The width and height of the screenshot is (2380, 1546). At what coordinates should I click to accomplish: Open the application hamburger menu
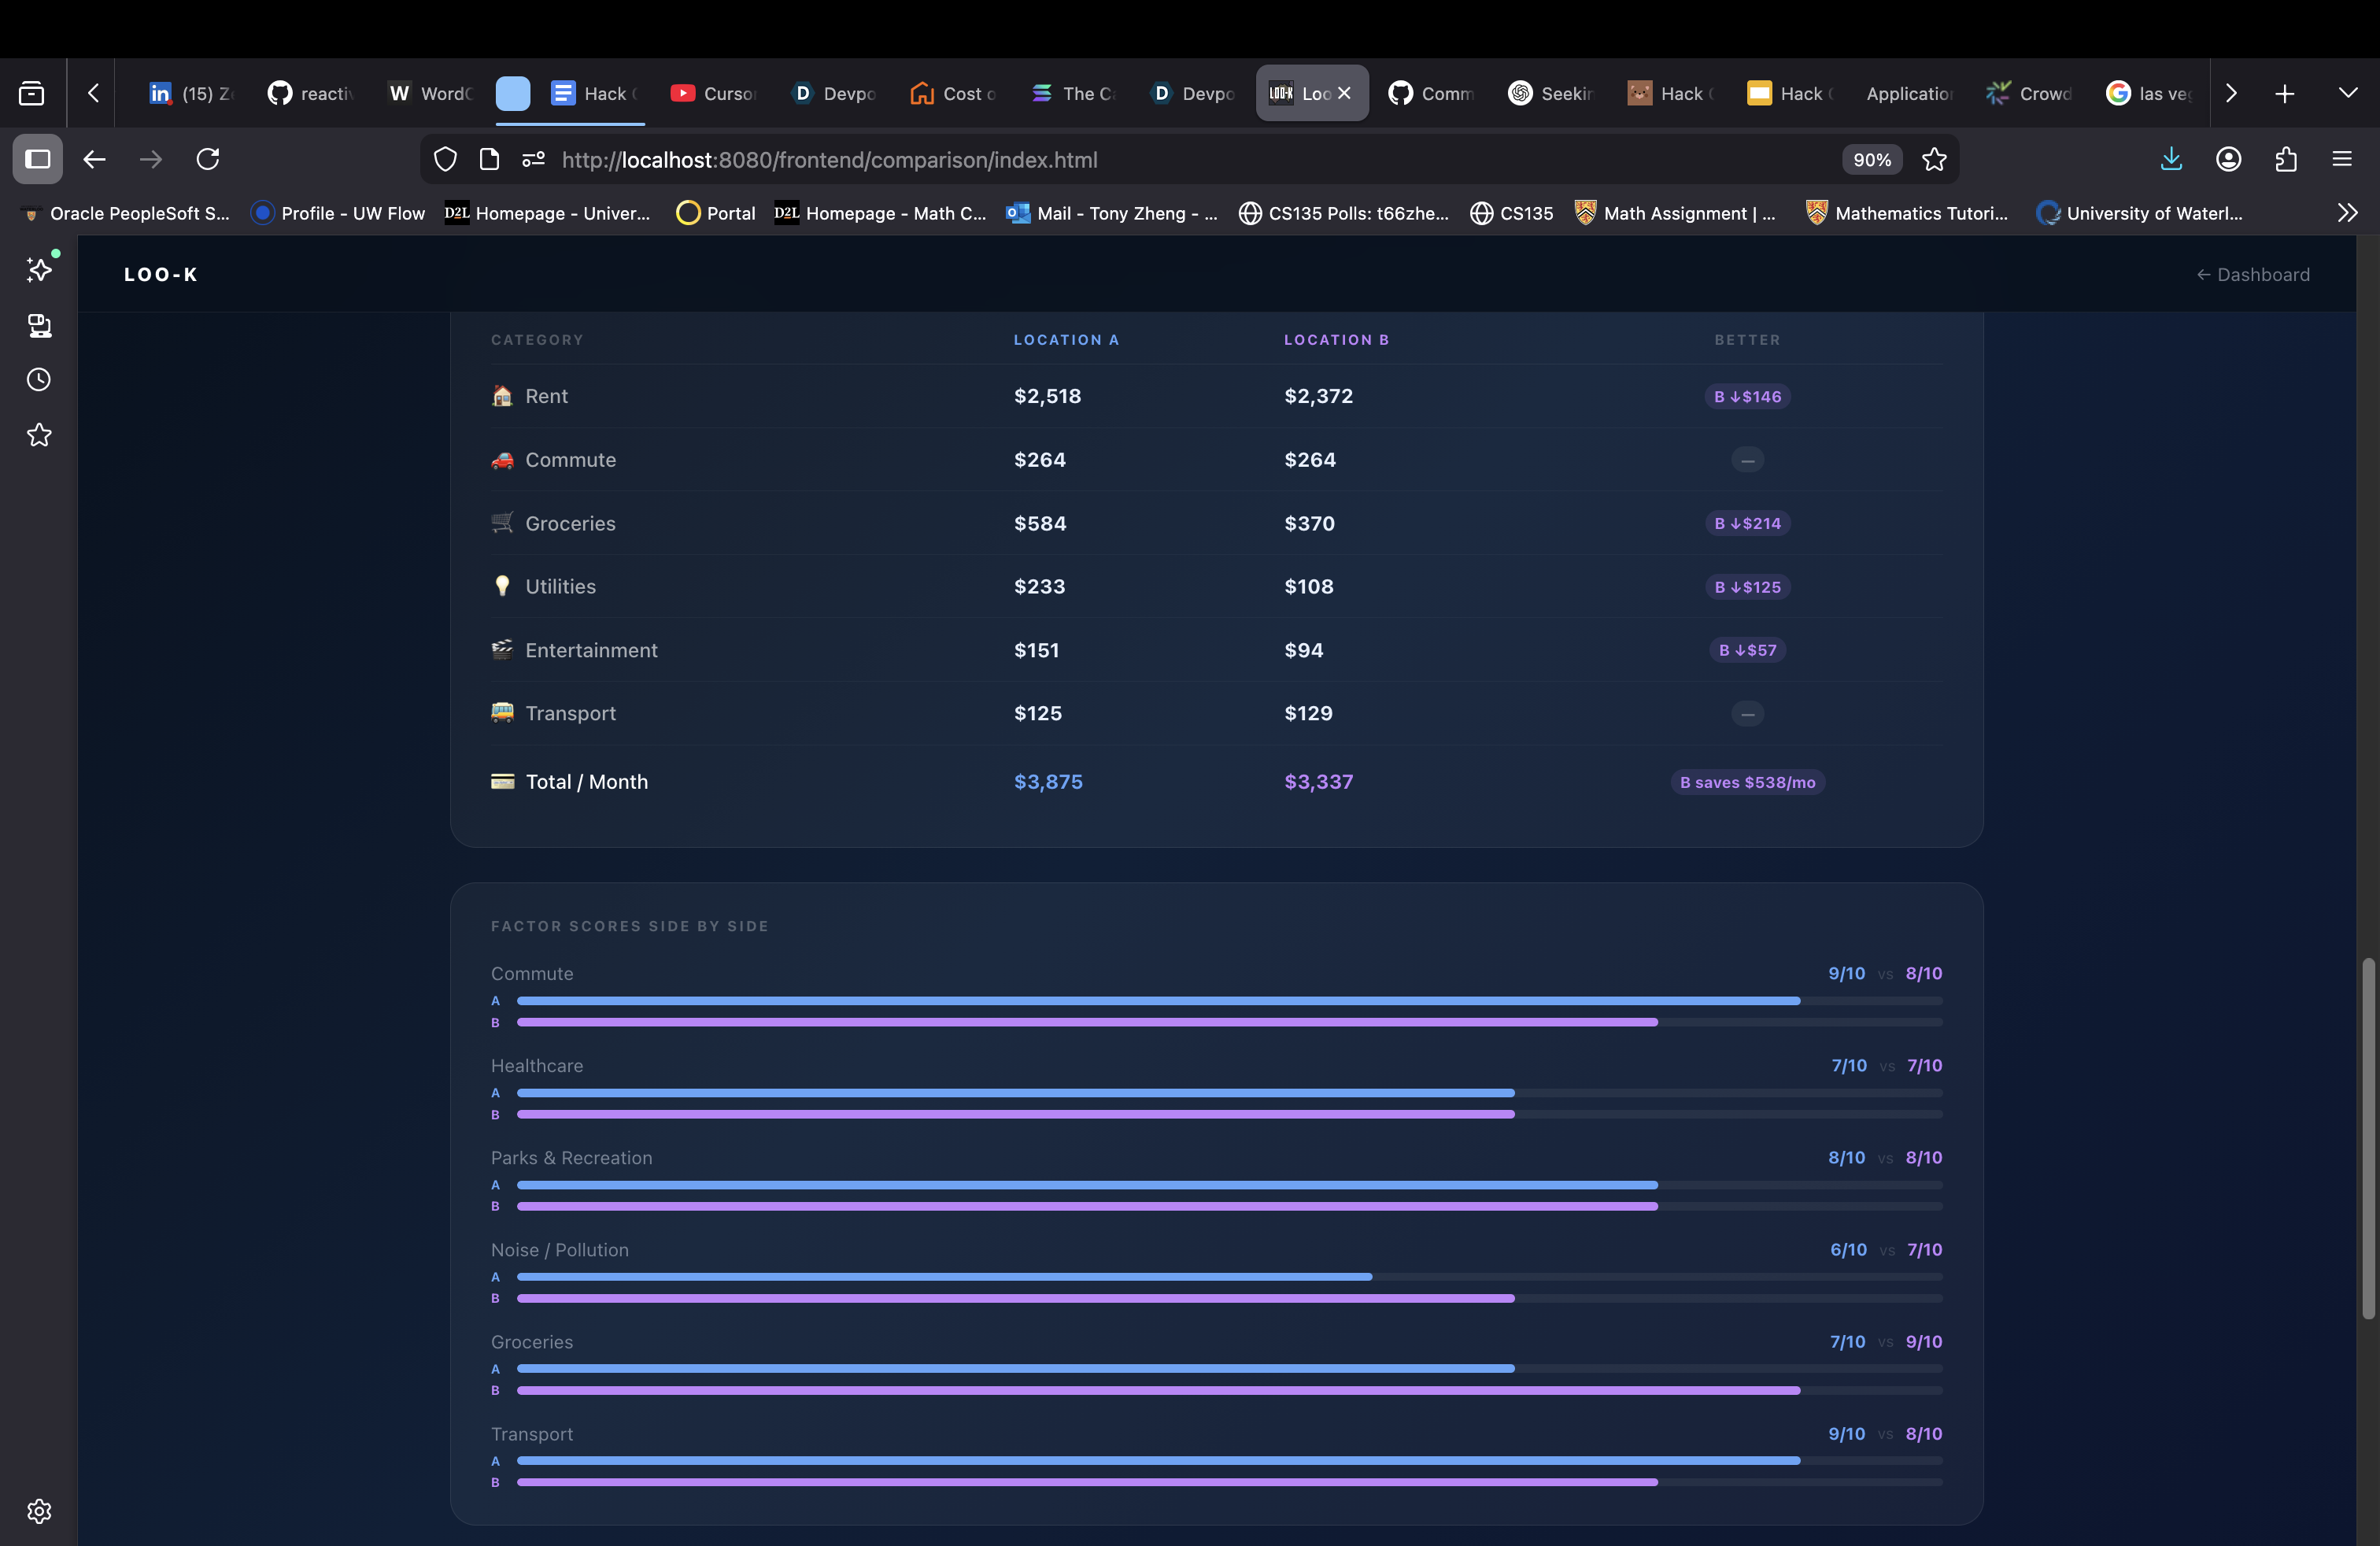coord(2342,159)
